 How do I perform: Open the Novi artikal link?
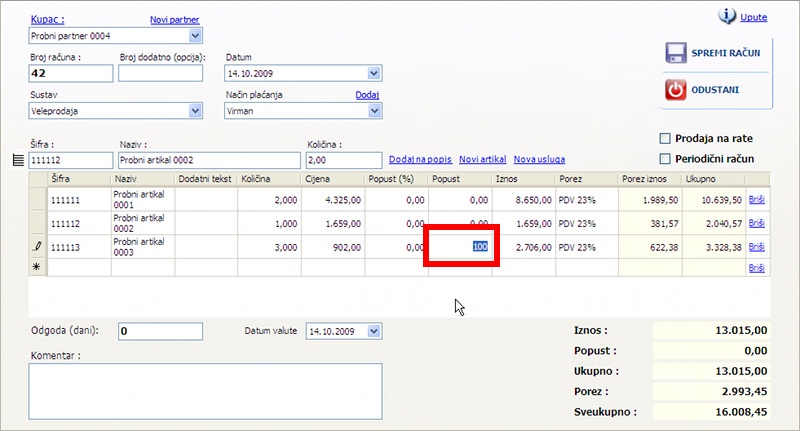pos(482,160)
